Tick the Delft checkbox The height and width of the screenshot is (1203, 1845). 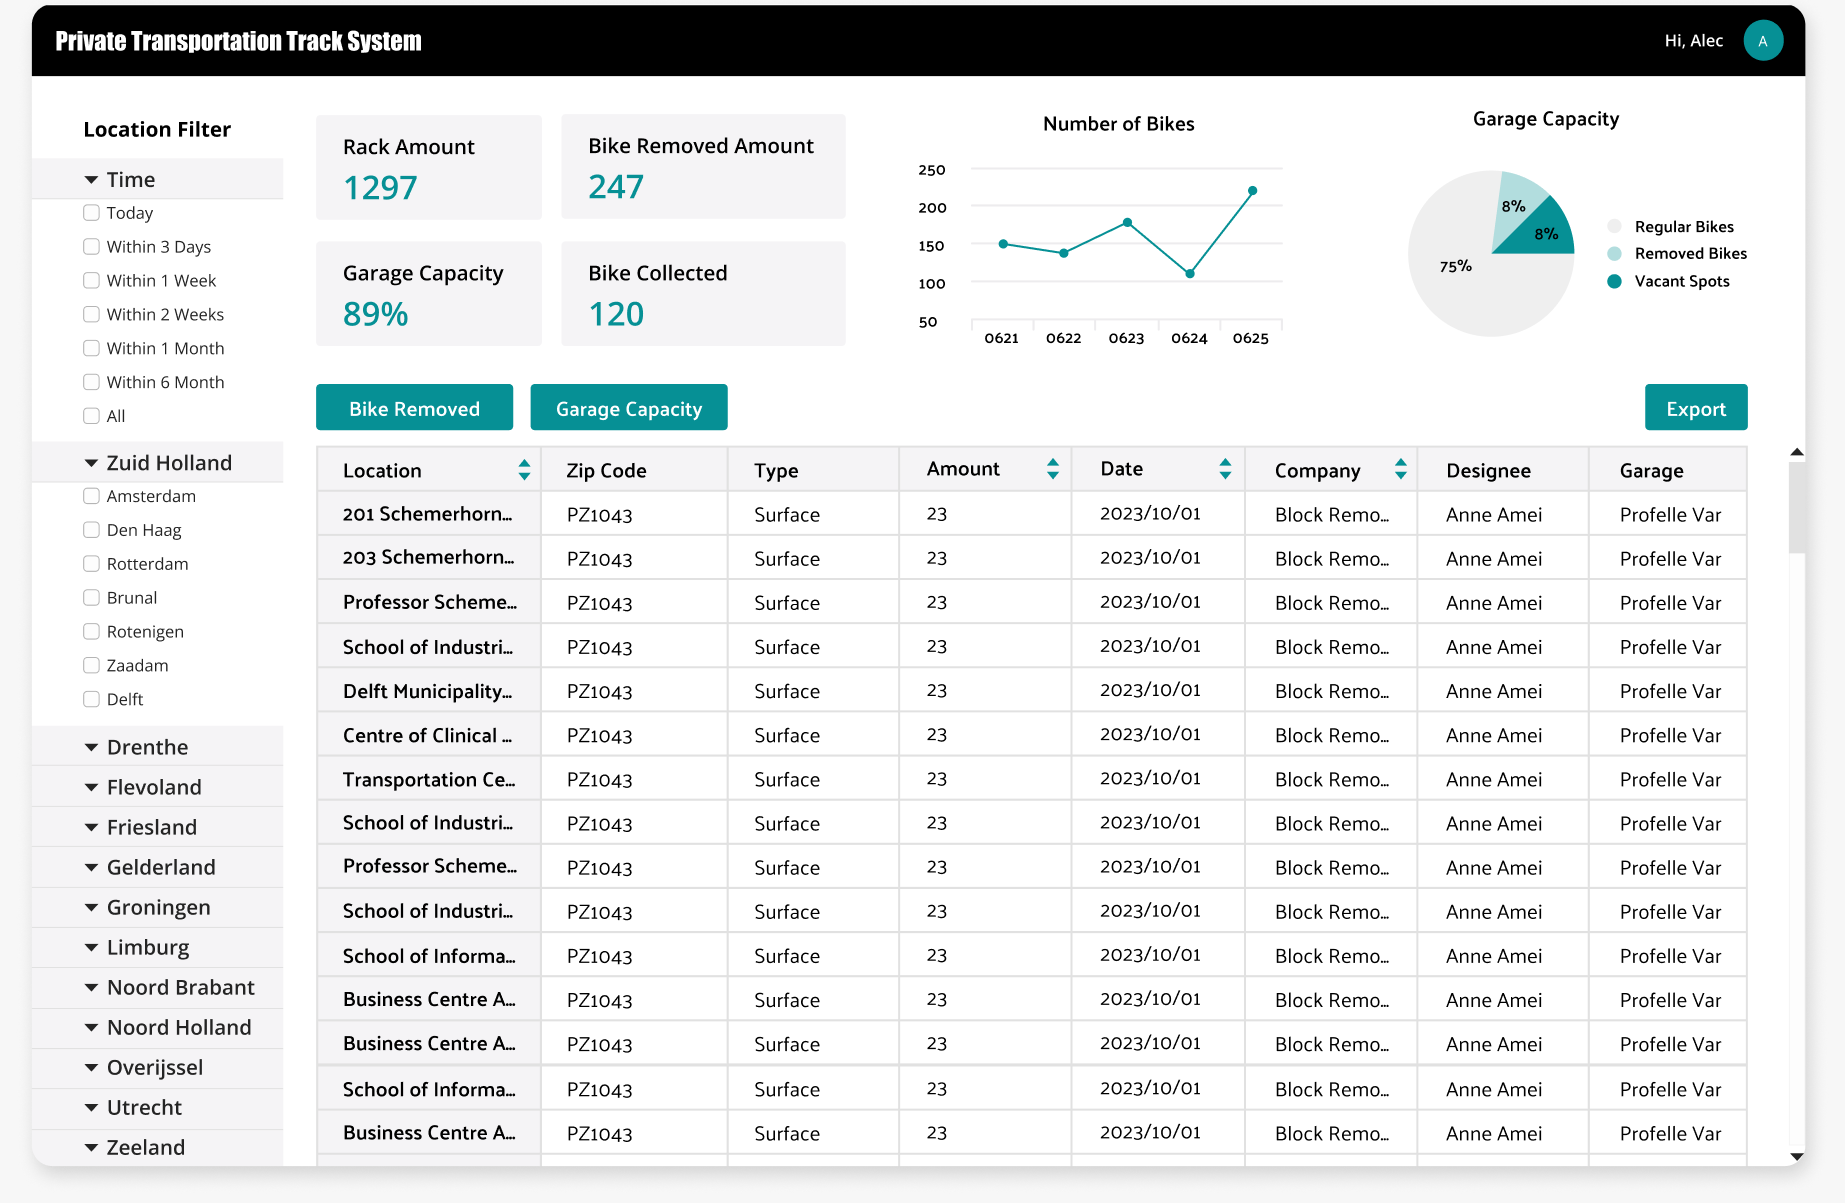pyautogui.click(x=91, y=699)
